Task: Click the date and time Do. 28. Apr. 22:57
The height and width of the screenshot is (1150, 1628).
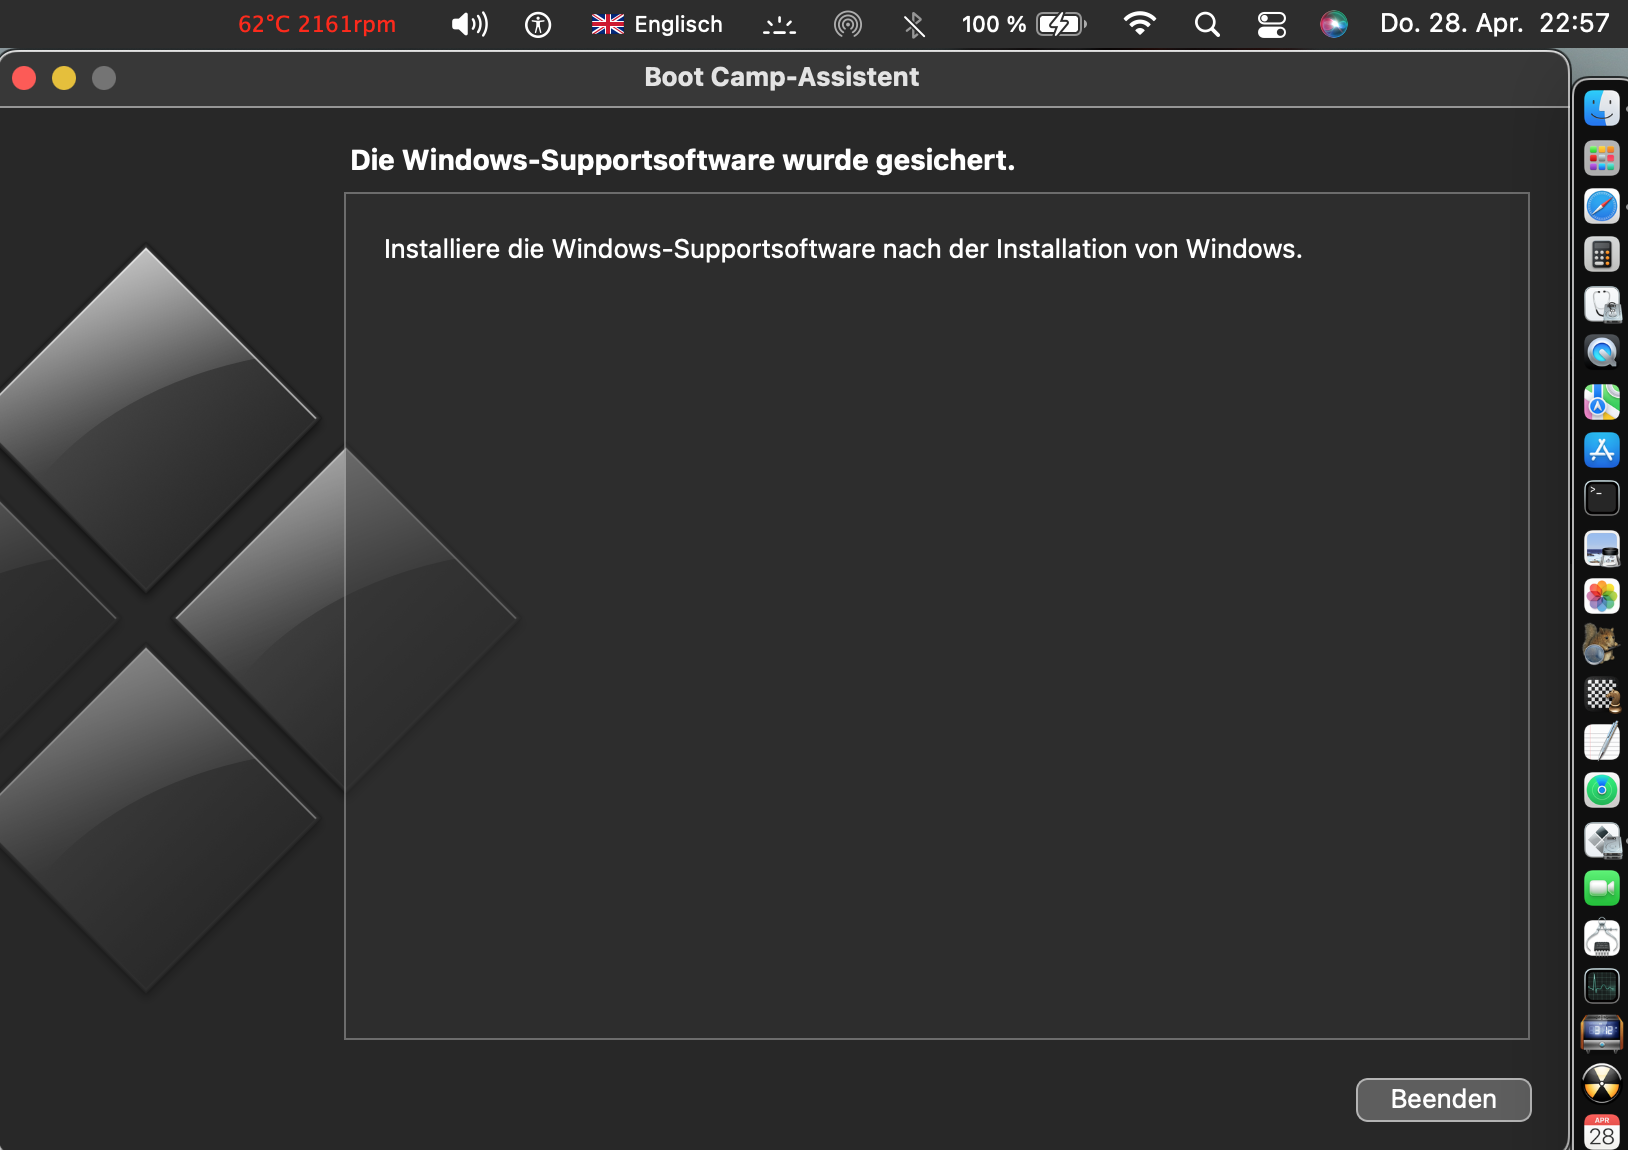Action: pyautogui.click(x=1495, y=24)
